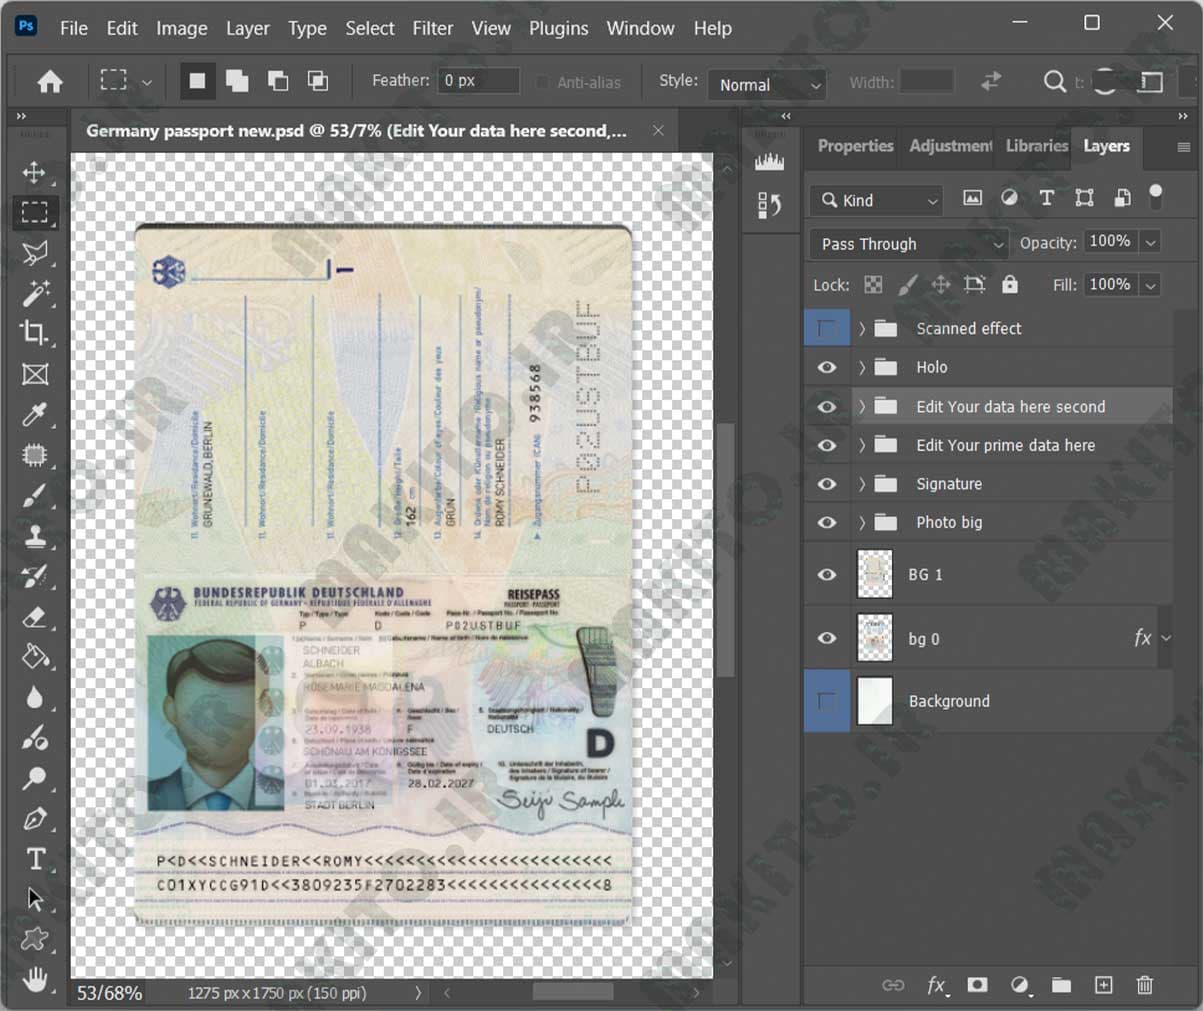This screenshot has width=1203, height=1011.
Task: Select the Path Selection arrow tool
Action: coord(35,899)
